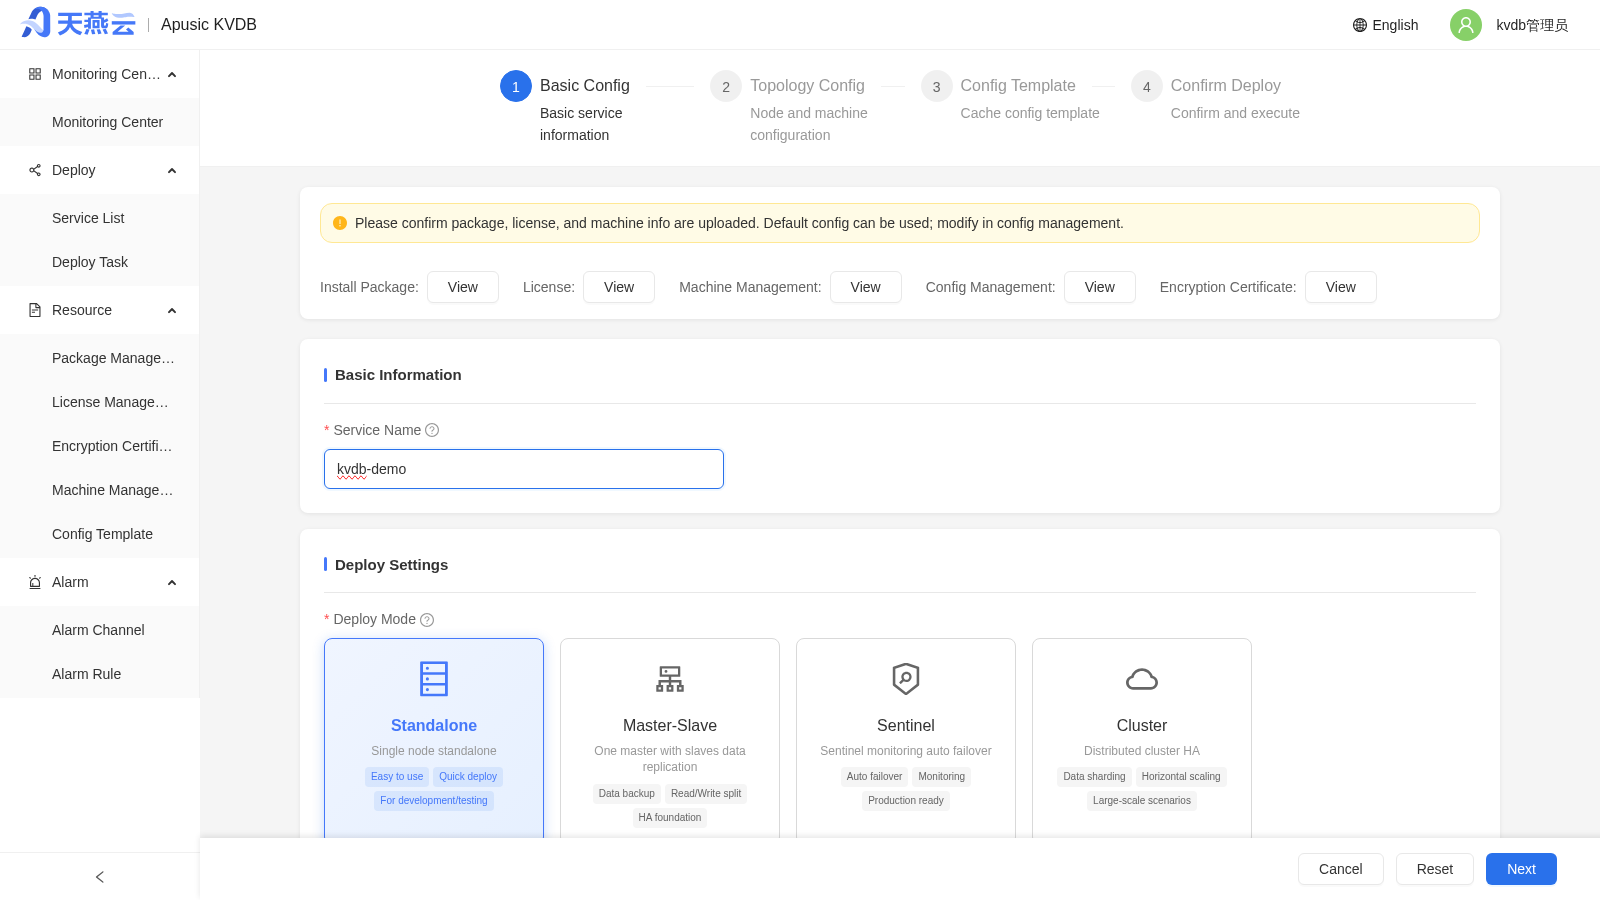Click the Service Name help icon
1600x900 pixels.
(x=432, y=430)
